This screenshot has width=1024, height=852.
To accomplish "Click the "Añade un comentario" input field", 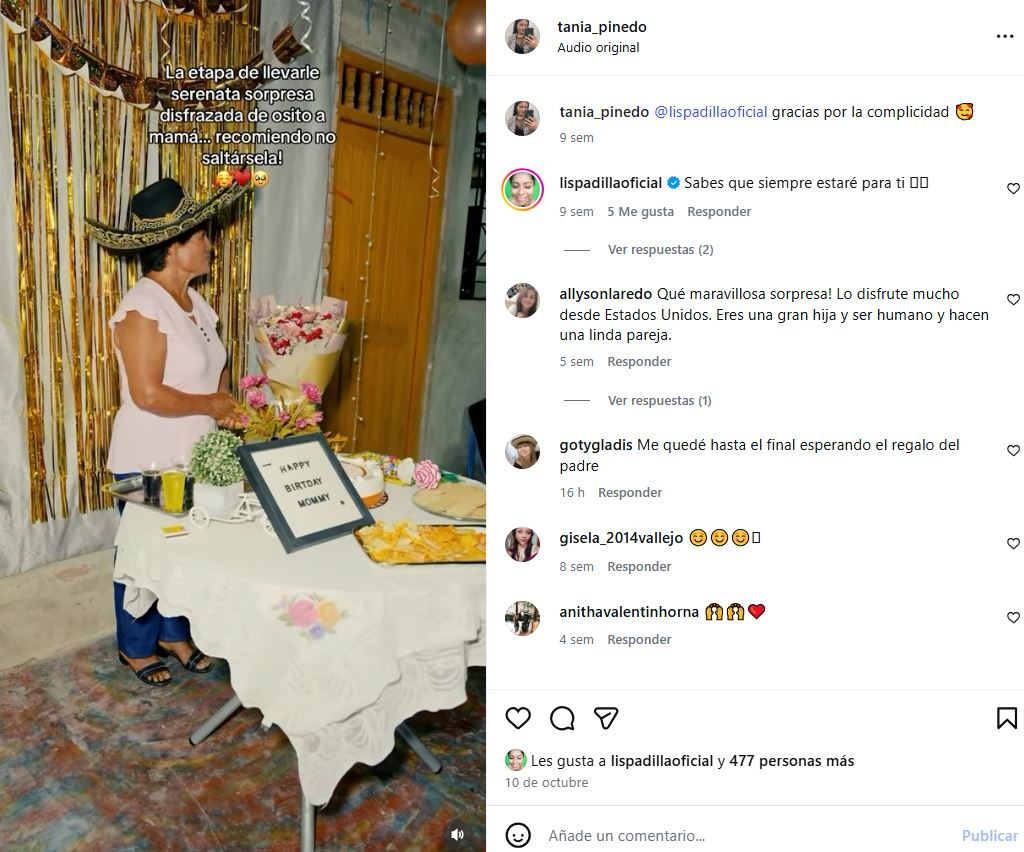I will click(x=740, y=835).
